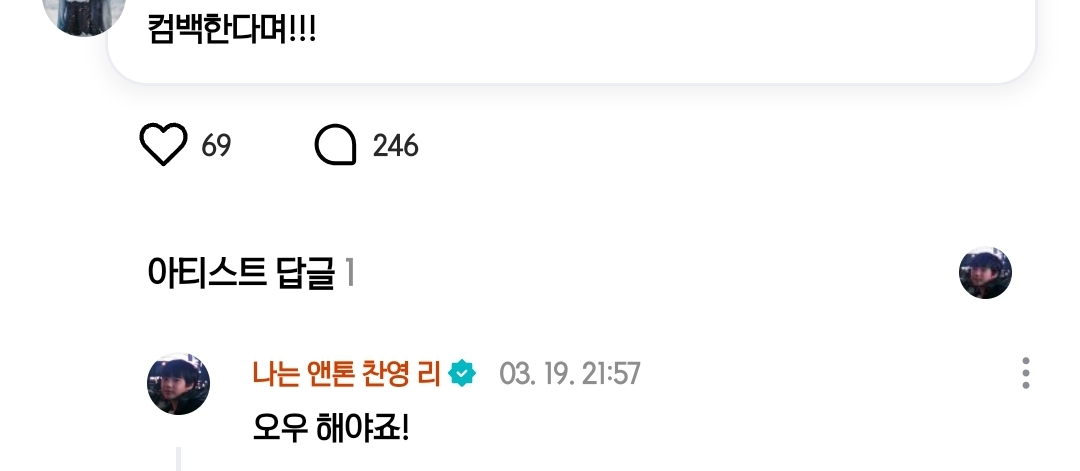Click the 246 comments count
This screenshot has height=471, width=1080.
[x=395, y=146]
